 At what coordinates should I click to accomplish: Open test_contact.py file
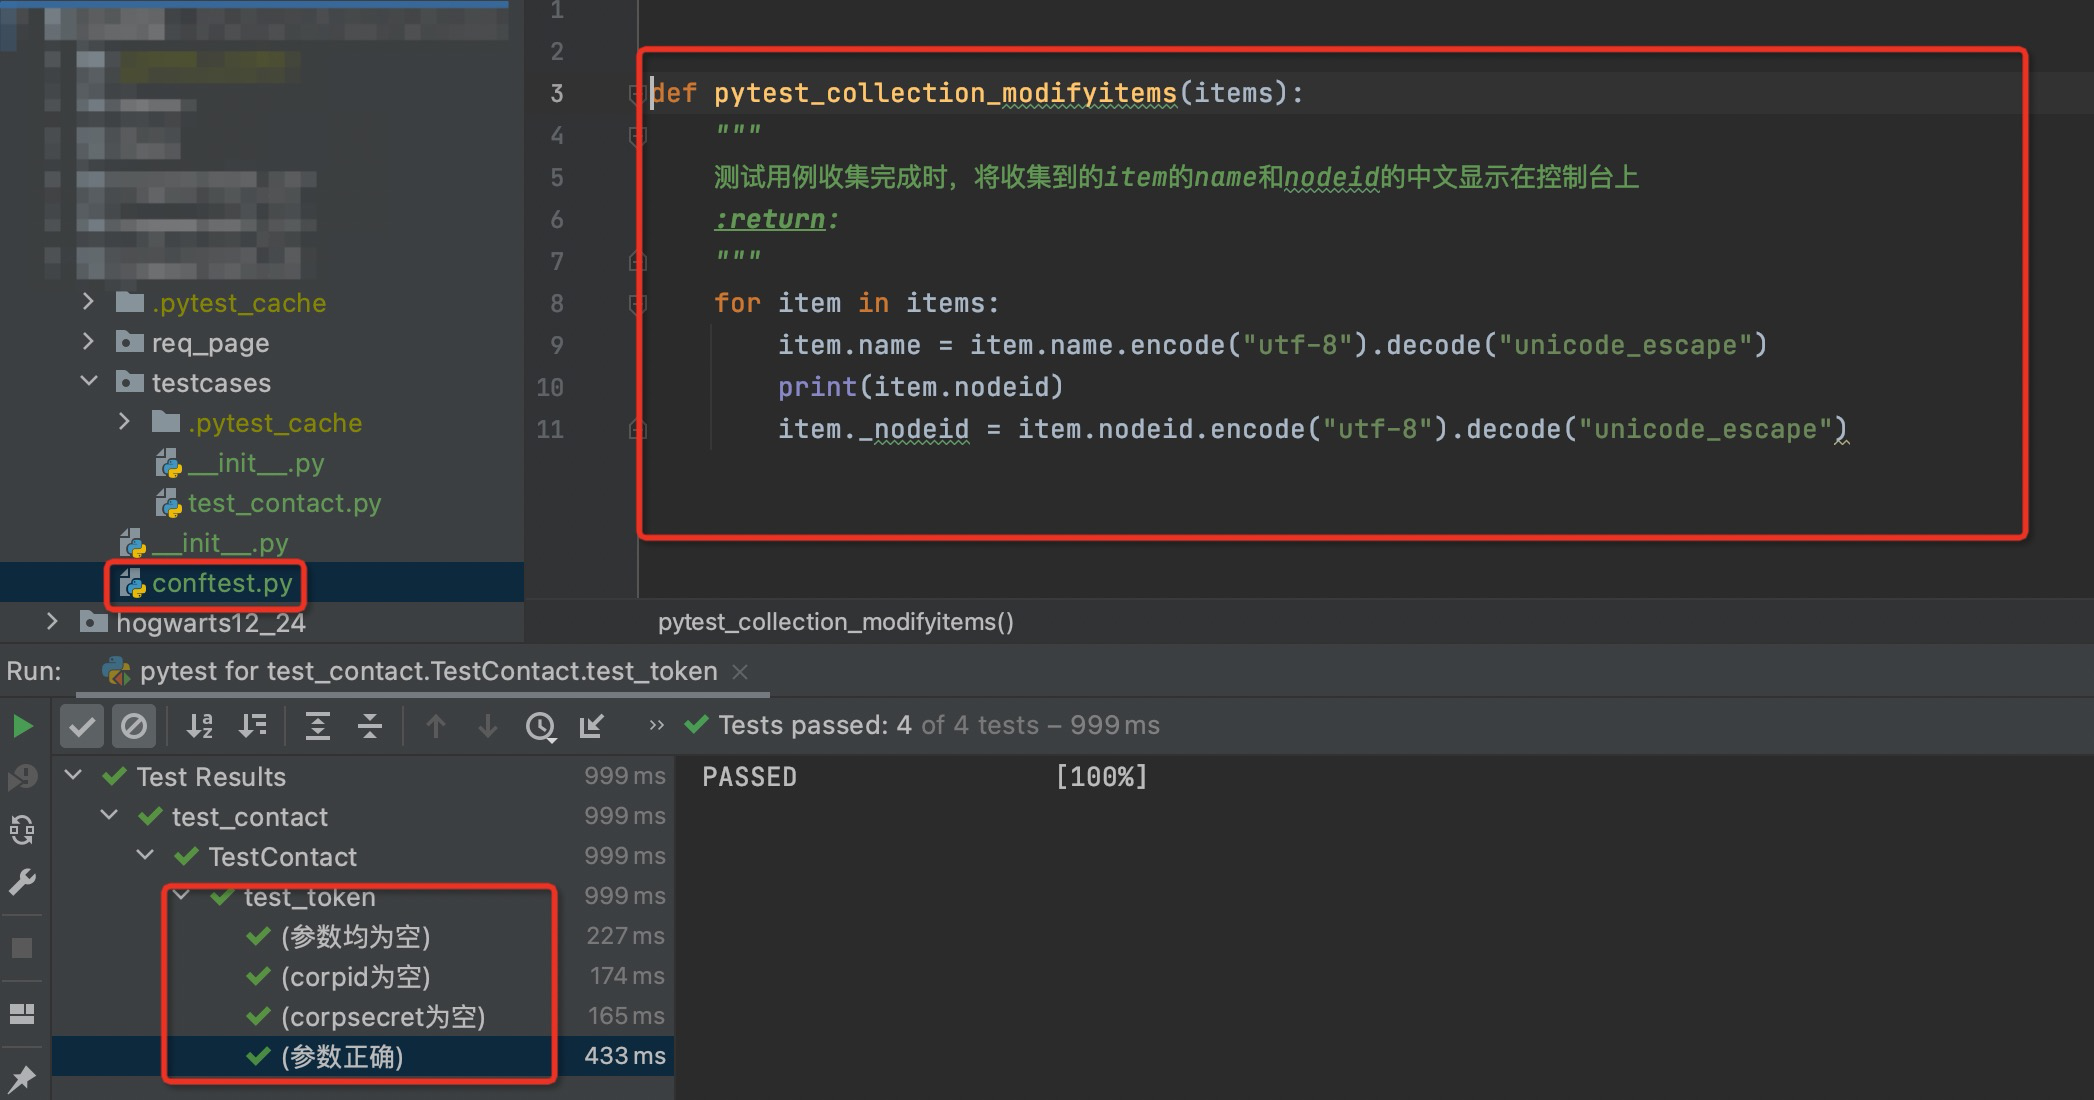284,503
